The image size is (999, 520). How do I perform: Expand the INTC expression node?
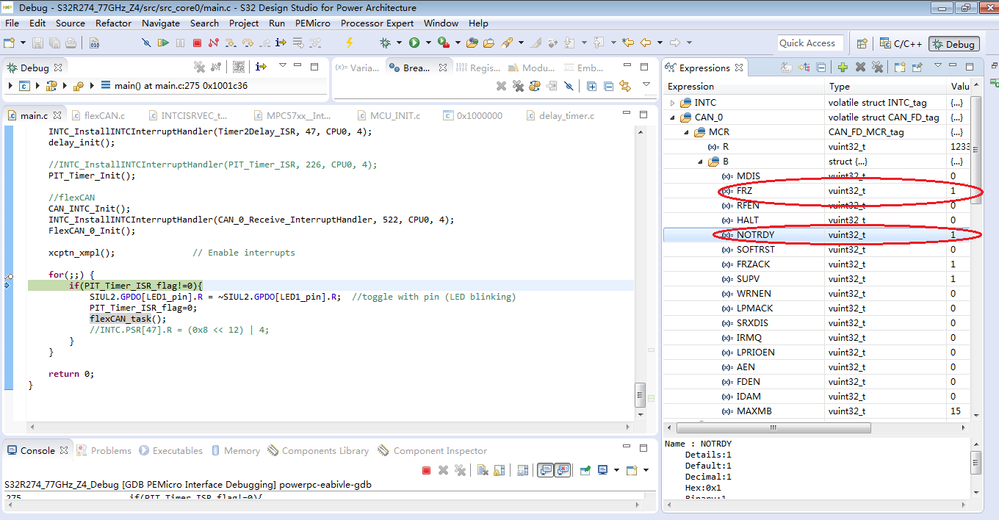(x=673, y=102)
